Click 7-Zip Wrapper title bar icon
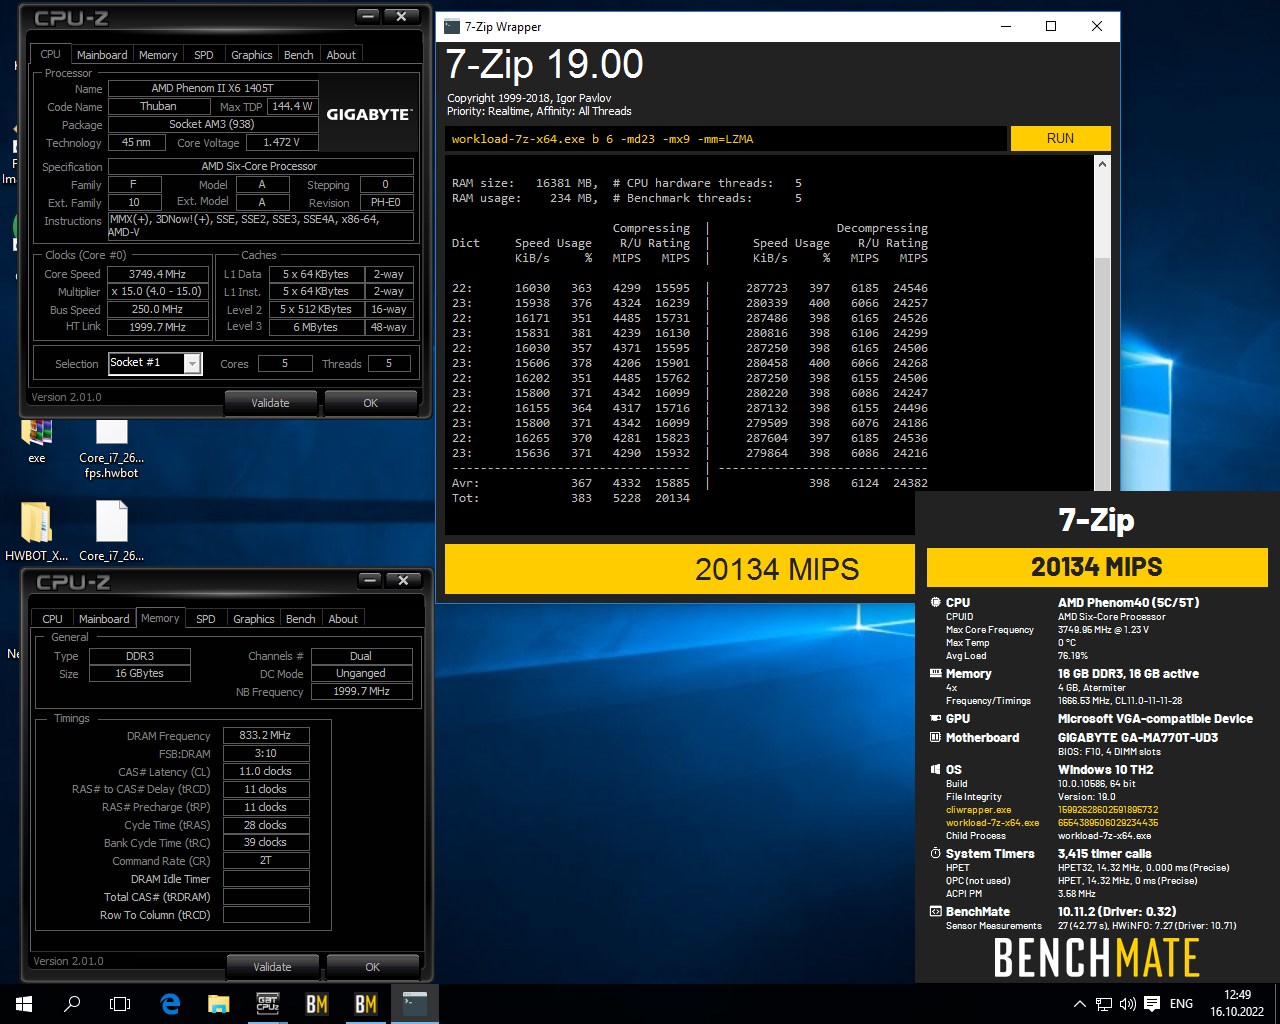Image resolution: width=1280 pixels, height=1024 pixels. pos(452,26)
